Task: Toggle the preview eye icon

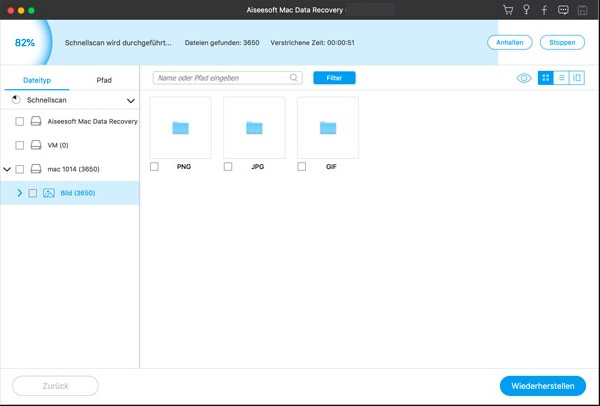Action: (524, 78)
